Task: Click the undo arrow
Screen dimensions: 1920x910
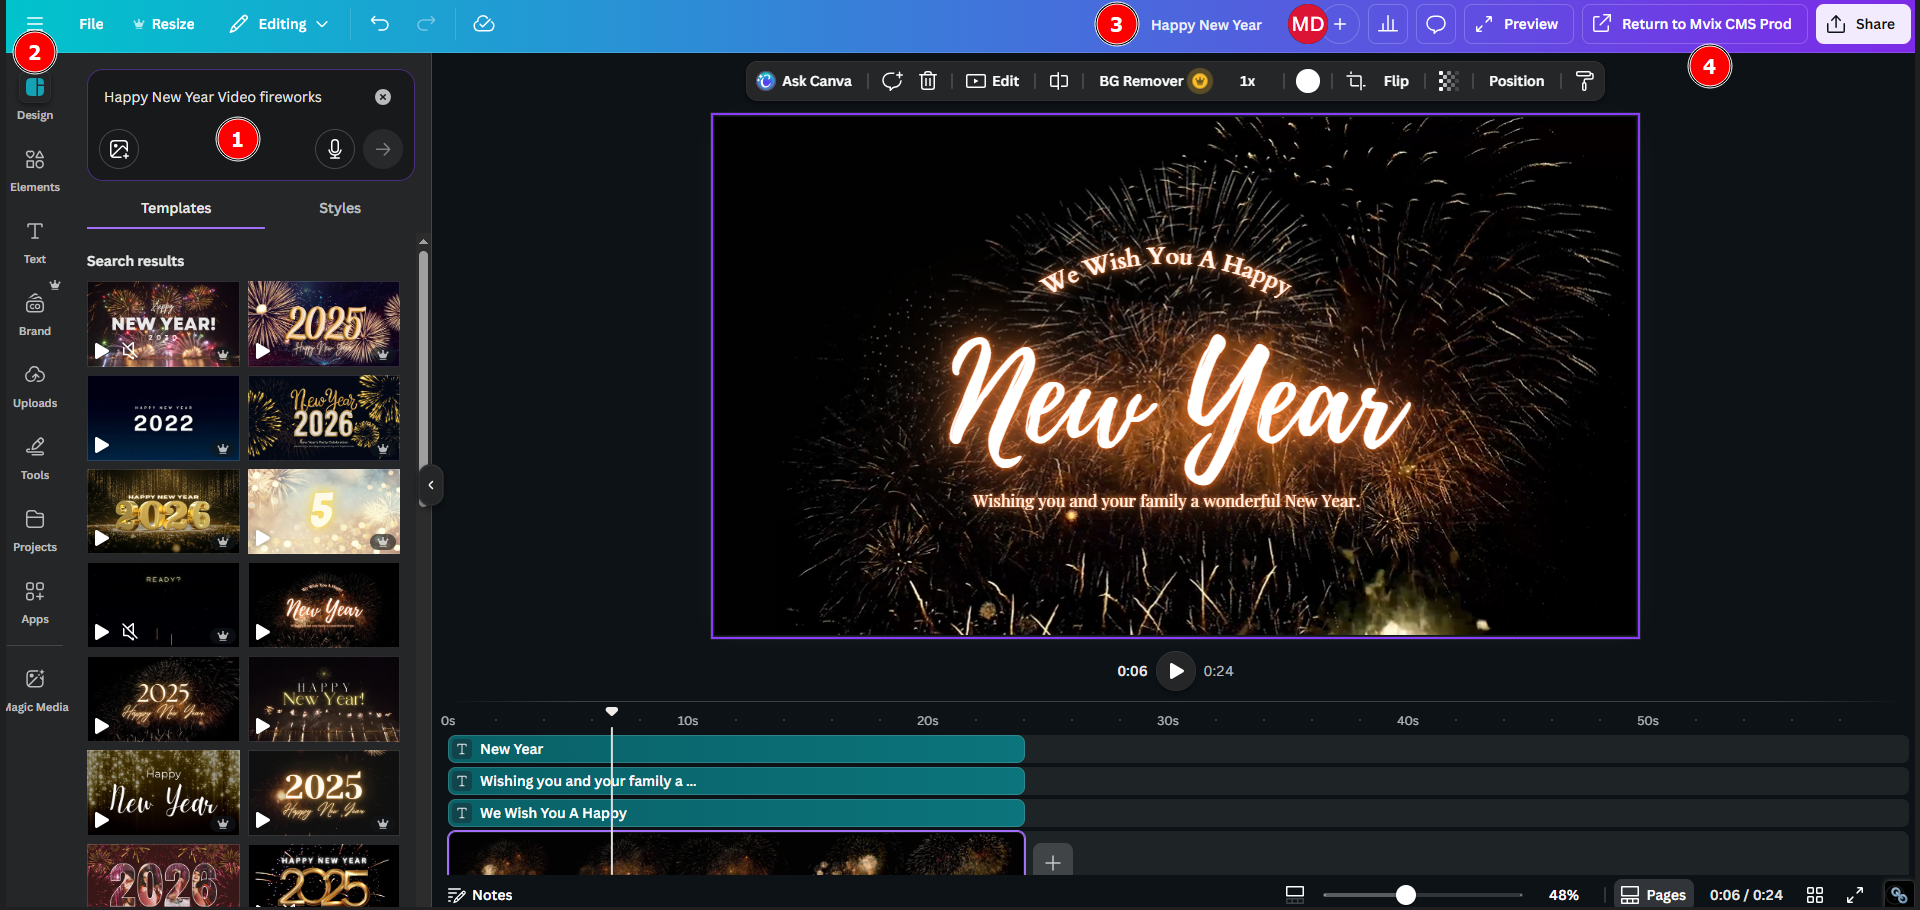Action: 379,24
